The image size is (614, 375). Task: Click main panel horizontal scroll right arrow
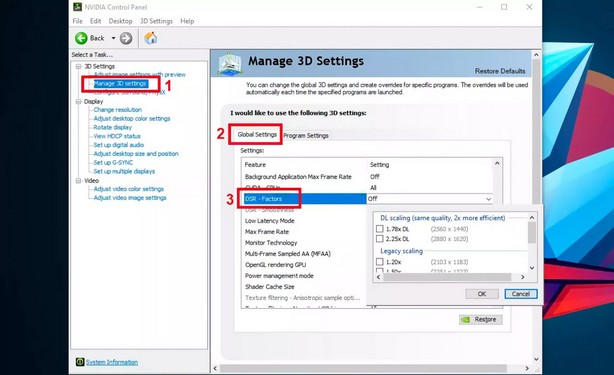click(x=527, y=368)
